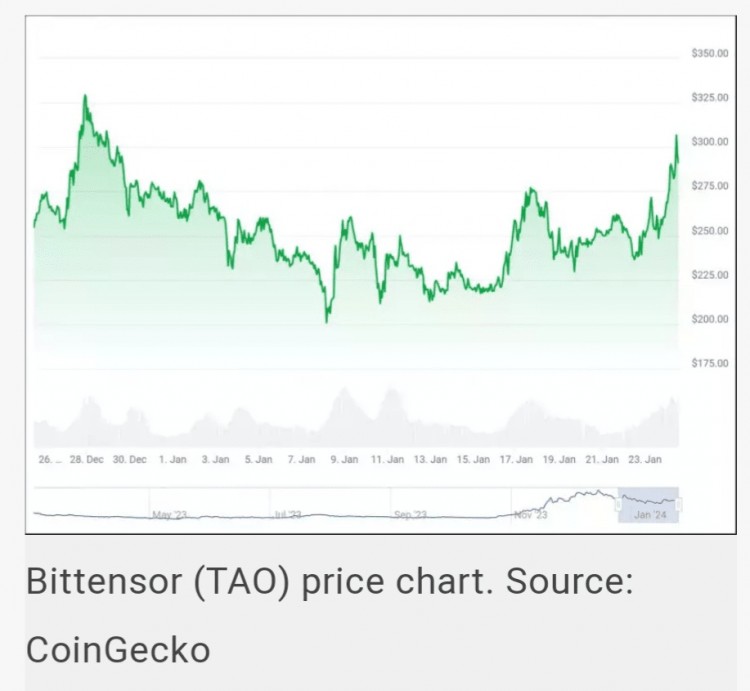Click the Sep '23 label in navigator
The width and height of the screenshot is (750, 691).
(x=410, y=515)
